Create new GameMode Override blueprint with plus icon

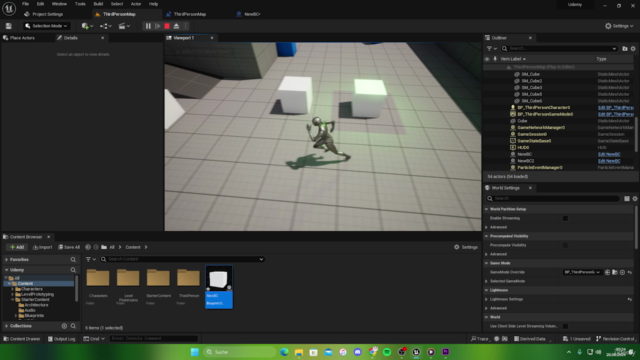coord(622,272)
